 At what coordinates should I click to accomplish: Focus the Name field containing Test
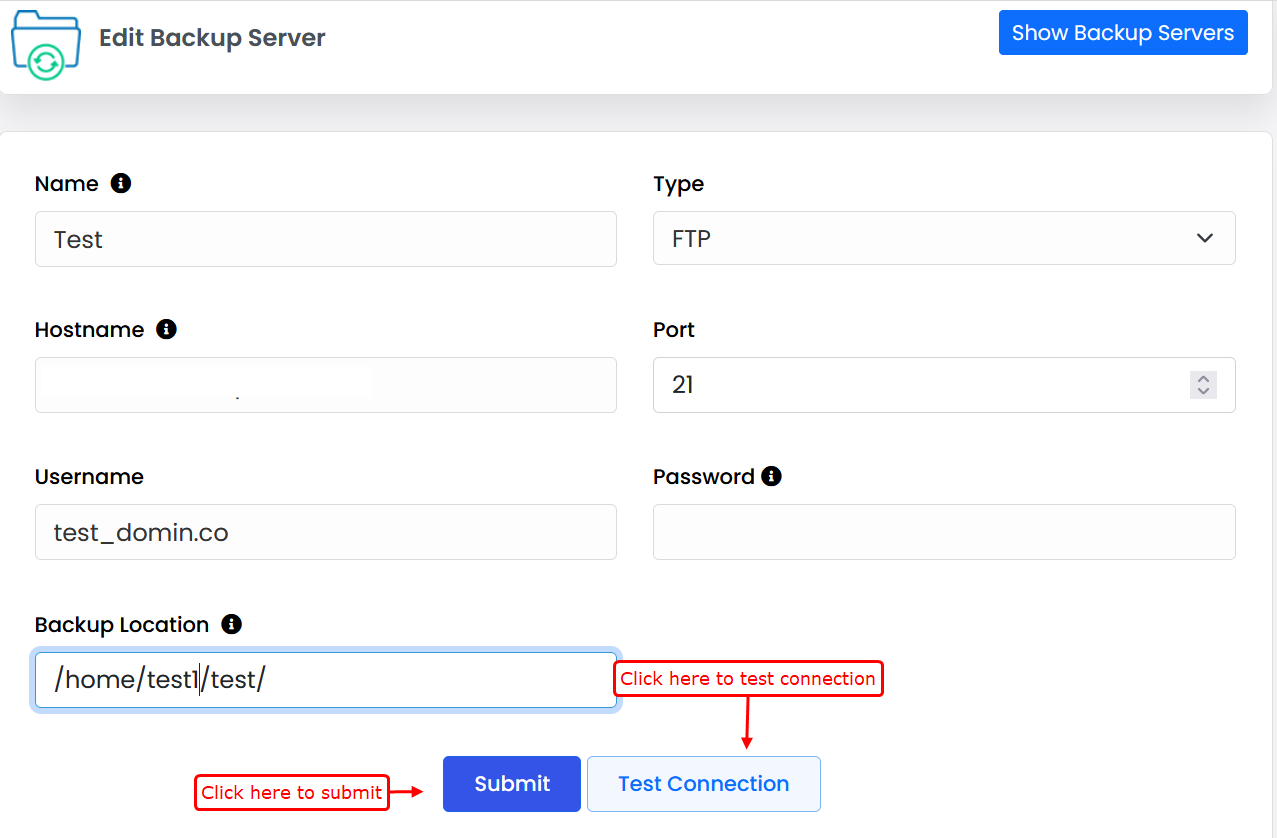(325, 239)
